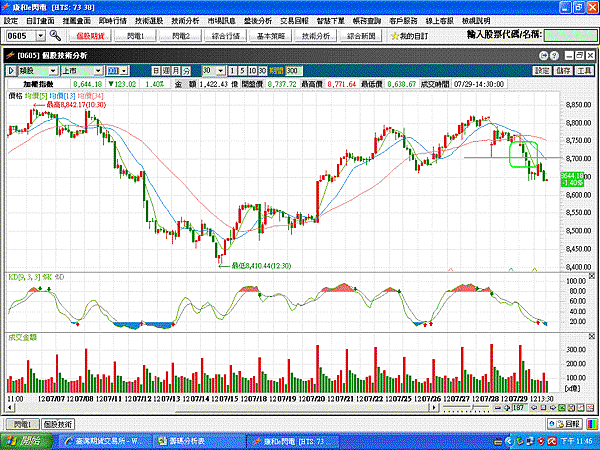Select 月 monthly period toggle
This screenshot has width=600, height=450.
[176, 71]
